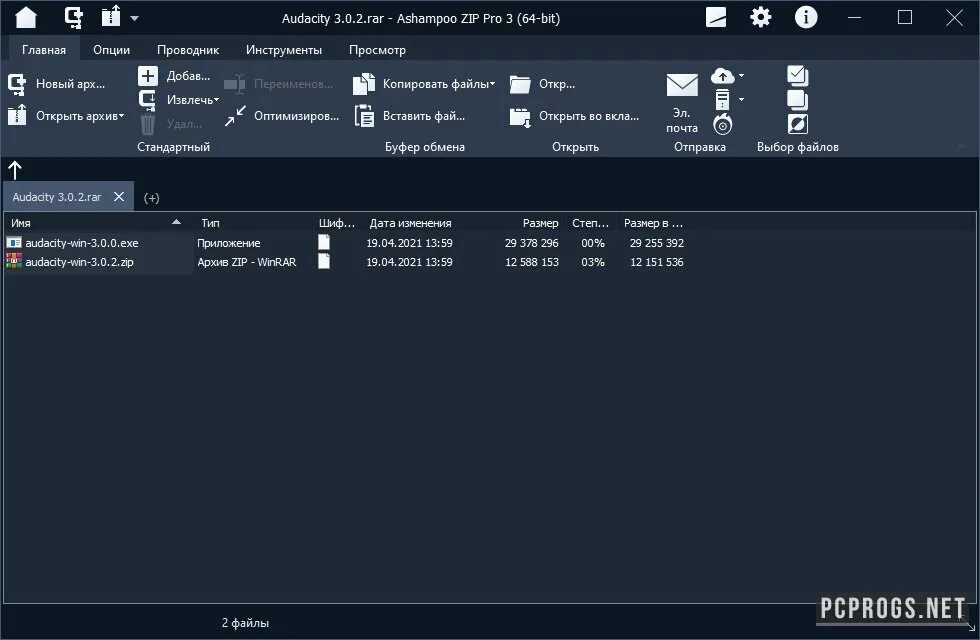
Task: Click the Вставить фай... button label
Action: (x=424, y=116)
